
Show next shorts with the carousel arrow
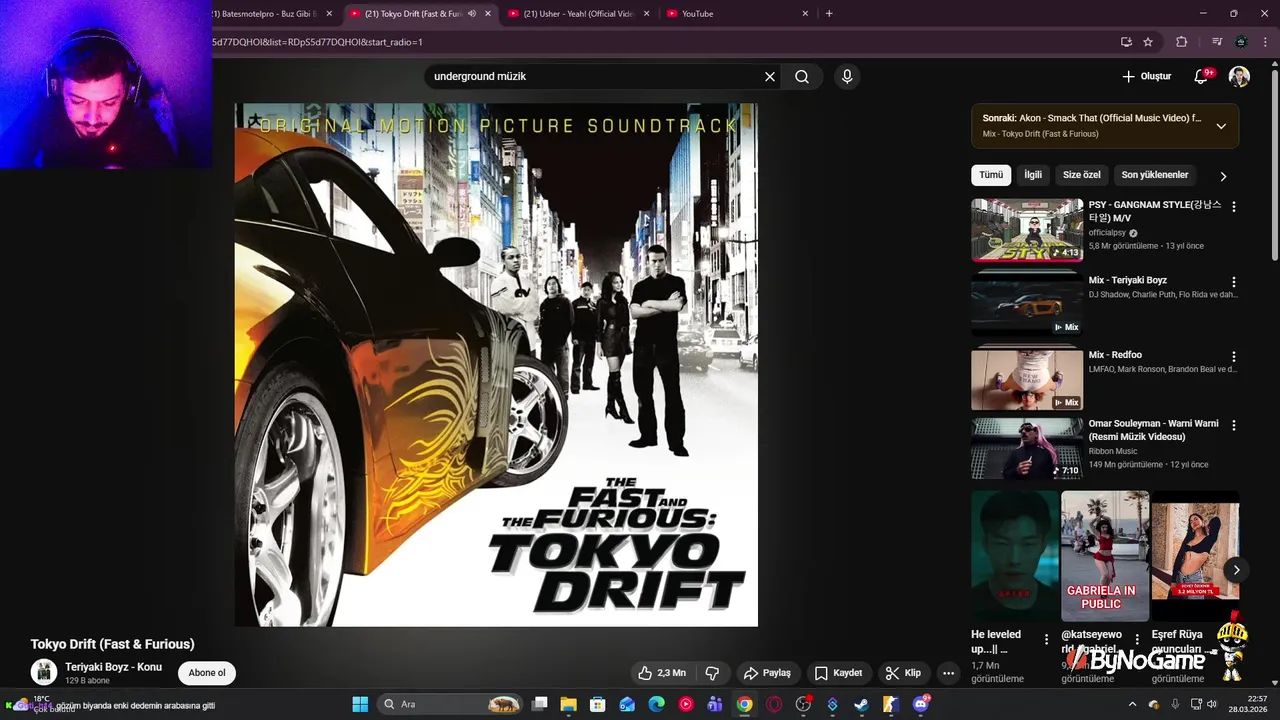click(1236, 570)
